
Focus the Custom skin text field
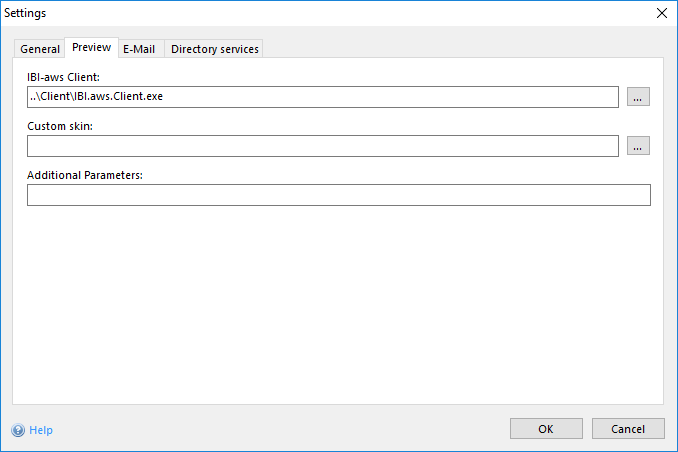(322, 146)
